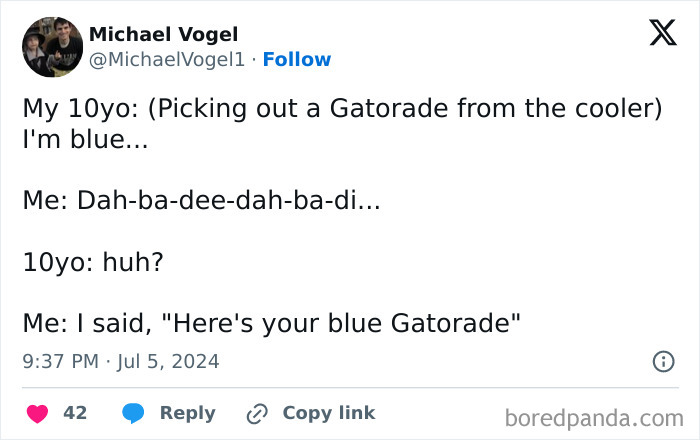Open the tweet info circle icon

[663, 362]
